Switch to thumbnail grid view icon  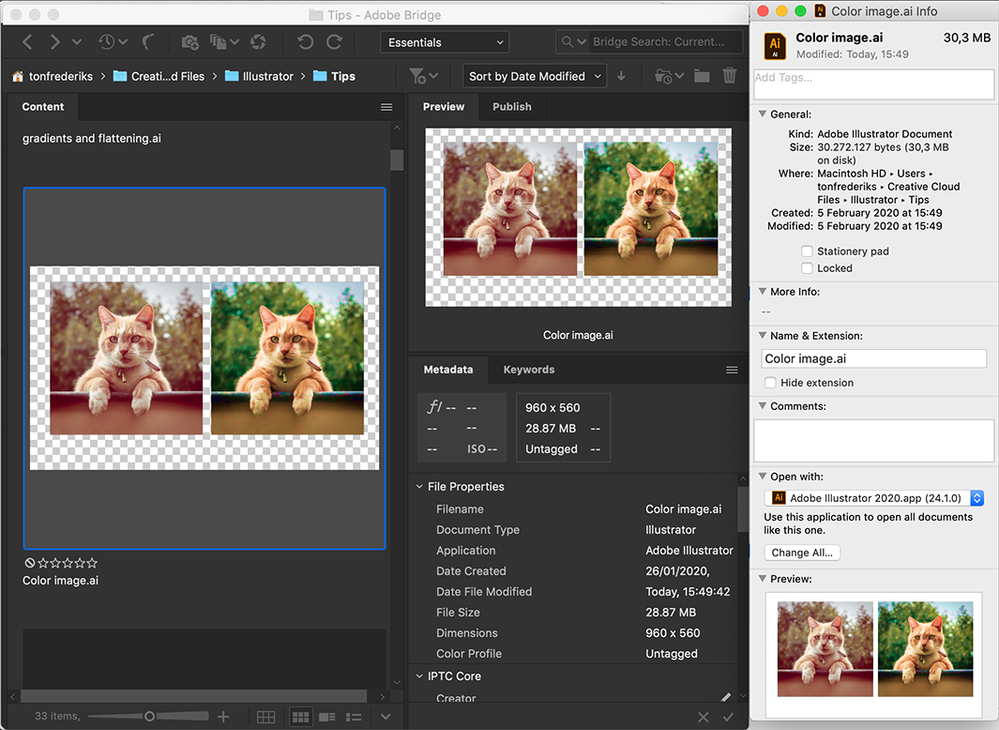[x=300, y=717]
